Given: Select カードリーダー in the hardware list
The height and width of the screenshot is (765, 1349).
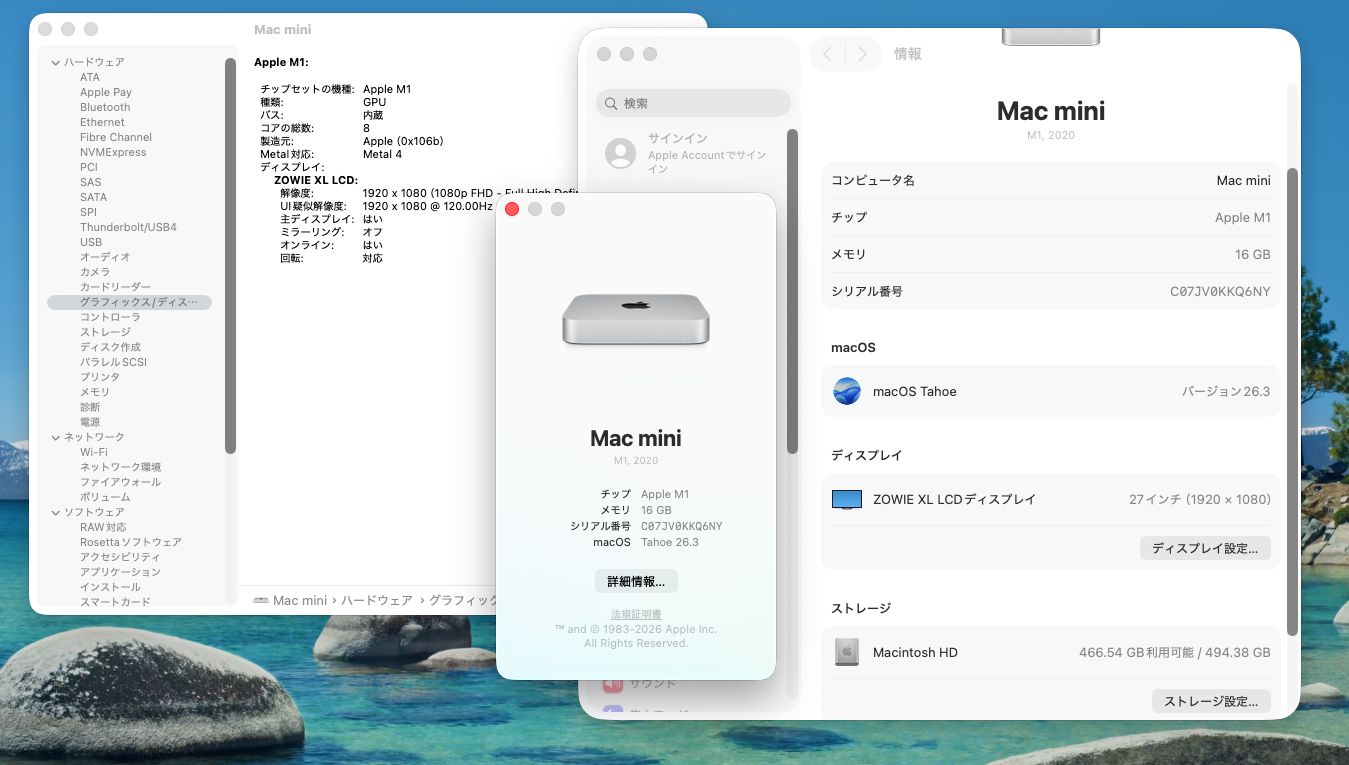Looking at the screenshot, I should [x=116, y=287].
